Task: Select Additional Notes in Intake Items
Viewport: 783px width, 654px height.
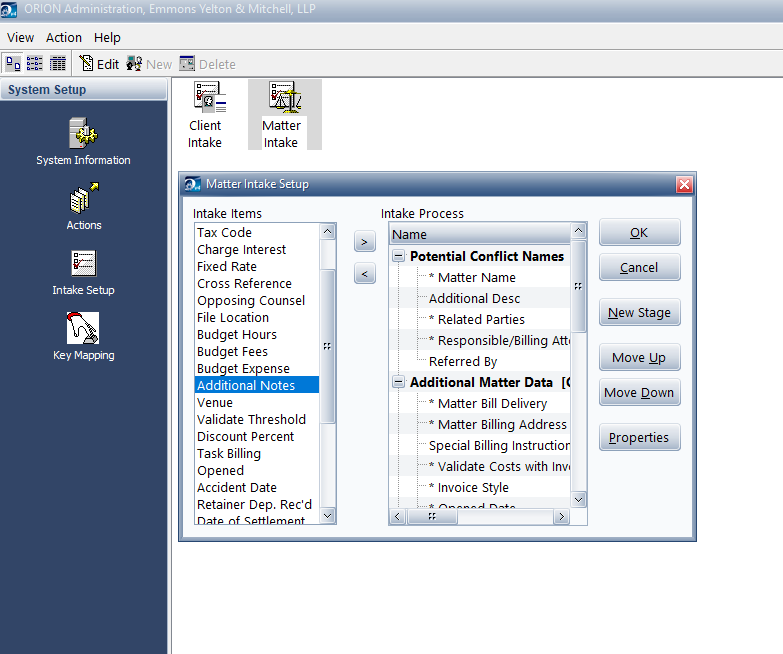Action: 257,385
